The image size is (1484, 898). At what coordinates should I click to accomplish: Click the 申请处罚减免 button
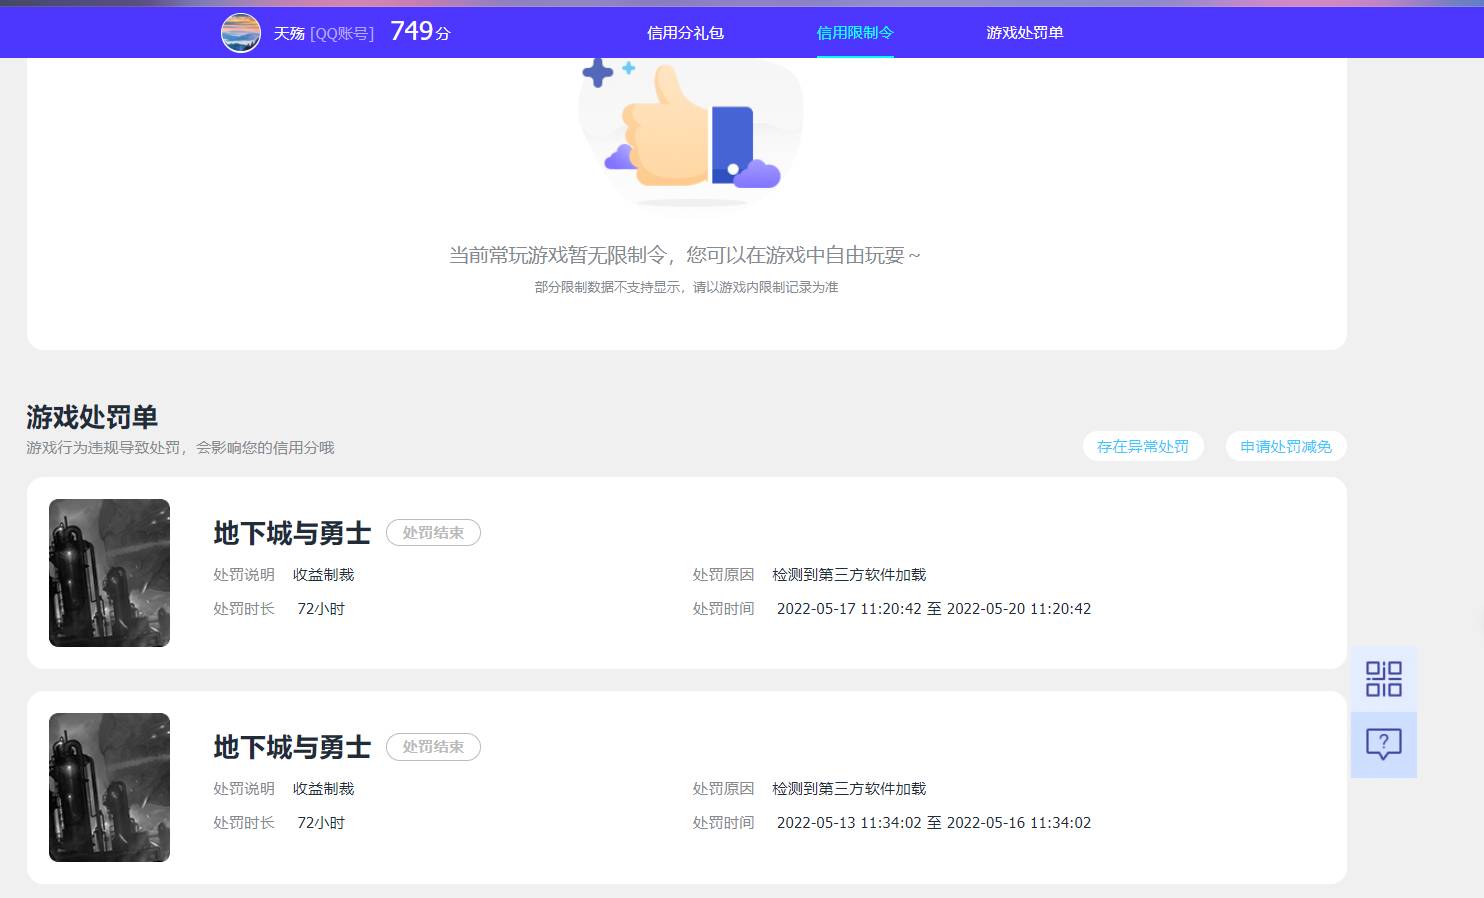[x=1286, y=446]
